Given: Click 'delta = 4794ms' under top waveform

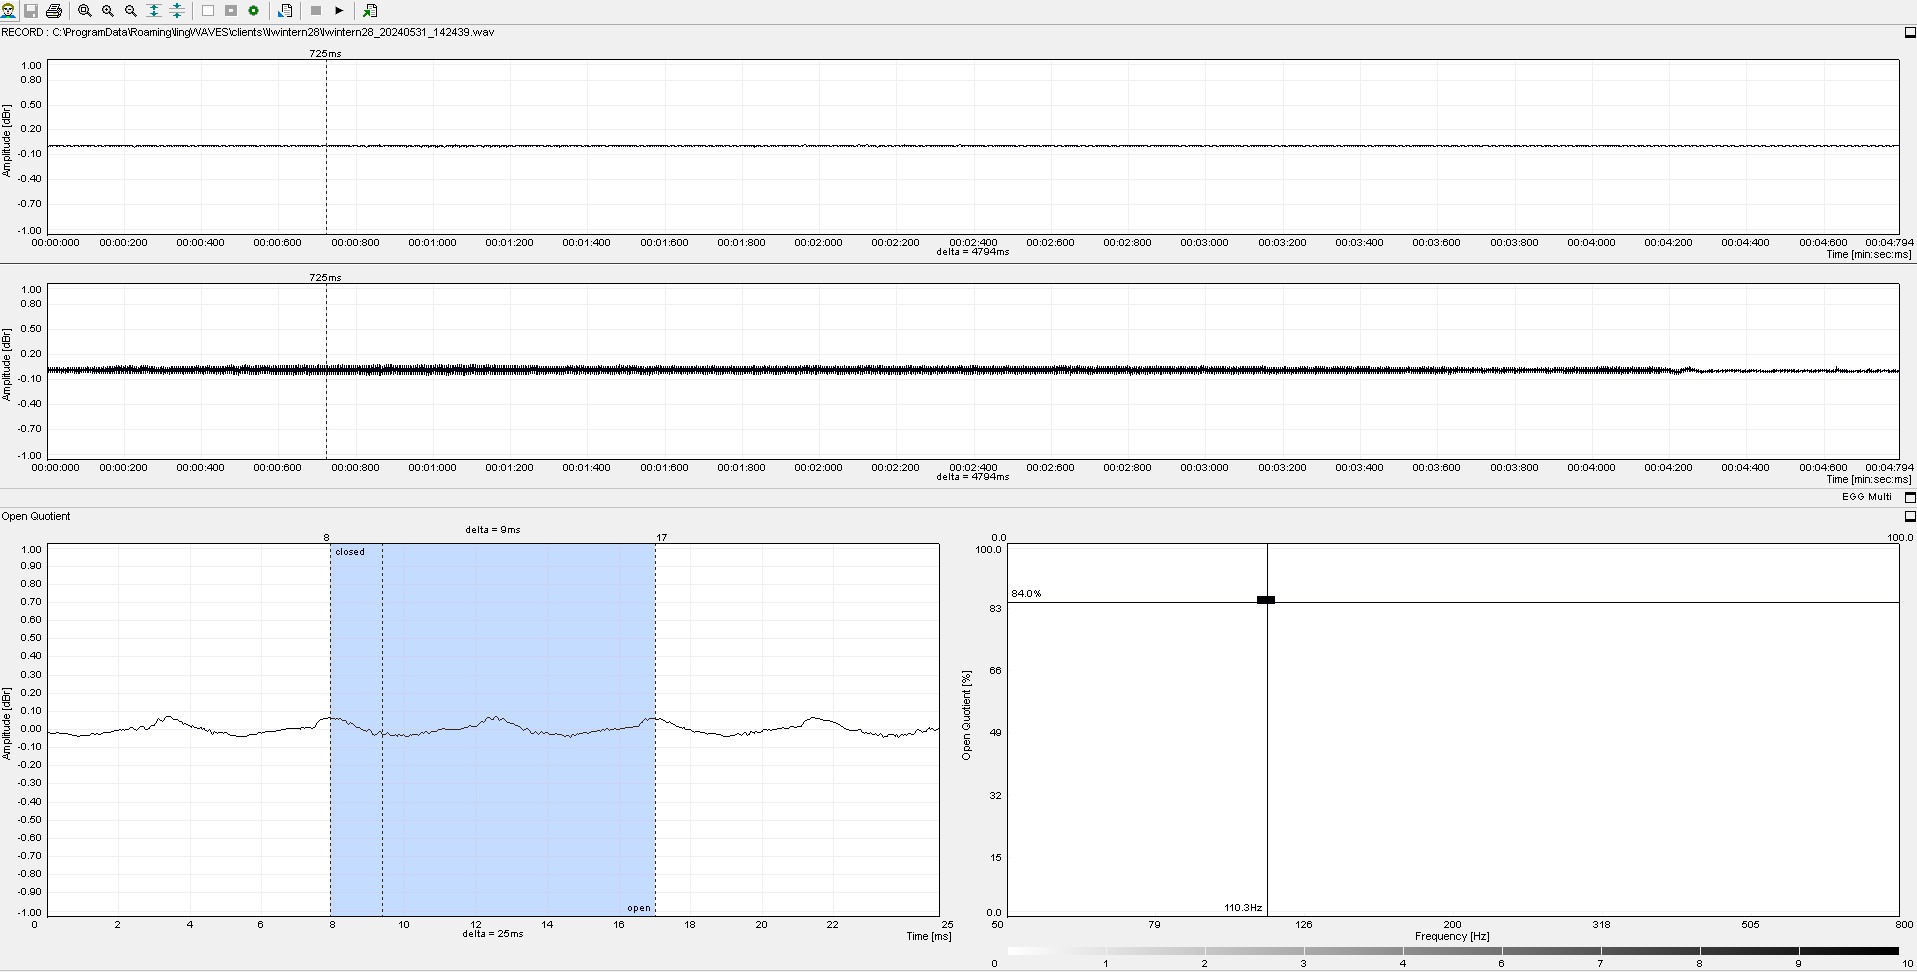Looking at the screenshot, I should click(973, 252).
